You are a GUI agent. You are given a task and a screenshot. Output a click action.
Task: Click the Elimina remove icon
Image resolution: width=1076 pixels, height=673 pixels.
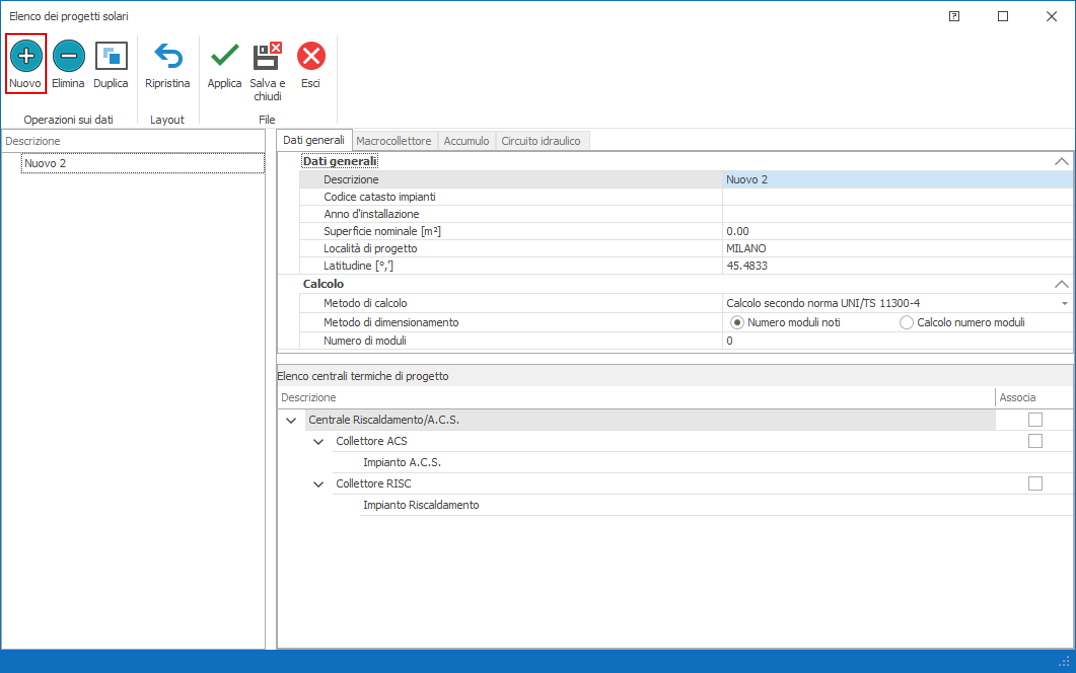point(68,56)
